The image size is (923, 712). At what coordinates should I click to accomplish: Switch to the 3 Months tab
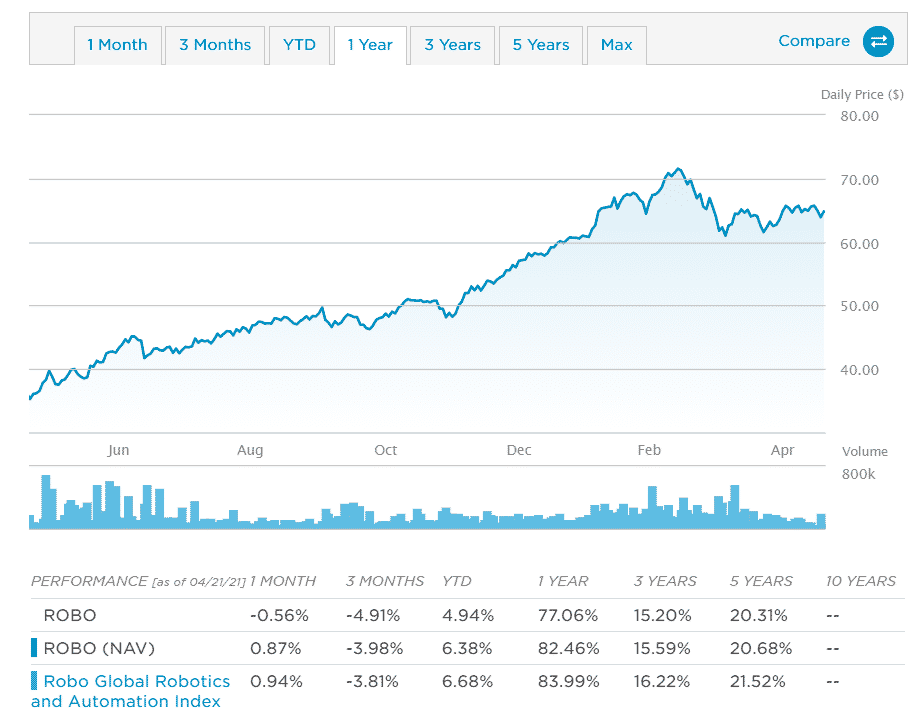[x=215, y=45]
